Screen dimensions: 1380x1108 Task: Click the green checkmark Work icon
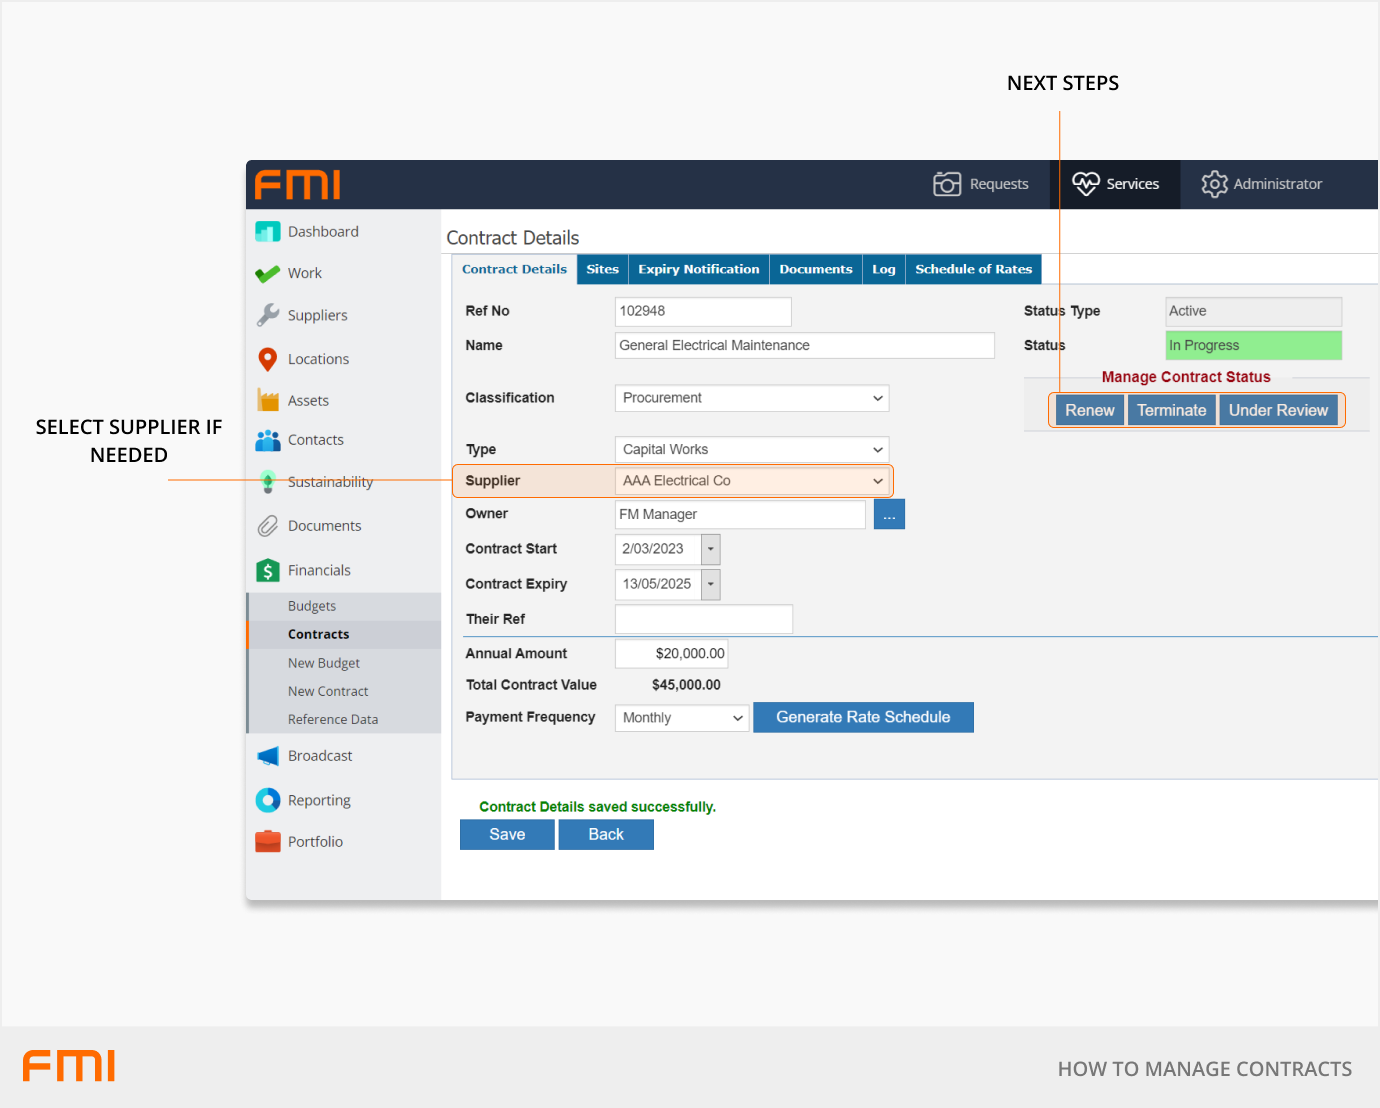click(268, 274)
